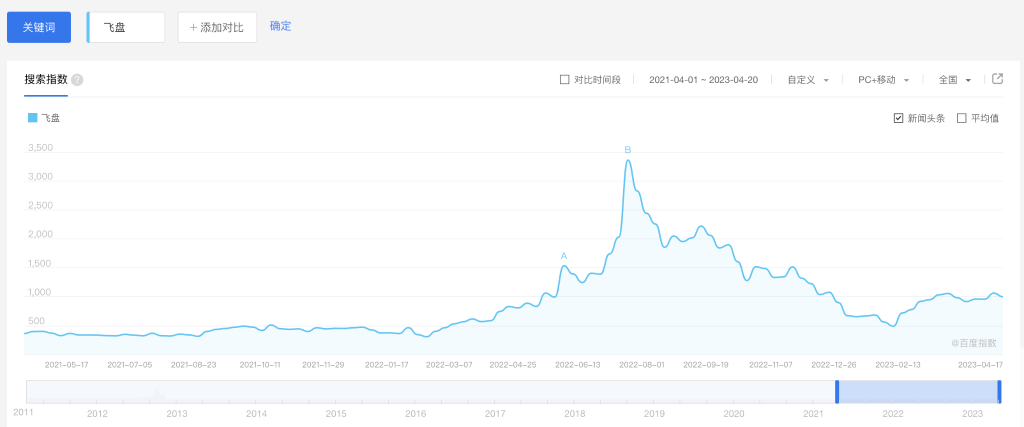Enable the 平均值 checkbox
This screenshot has width=1024, height=427.
click(962, 118)
